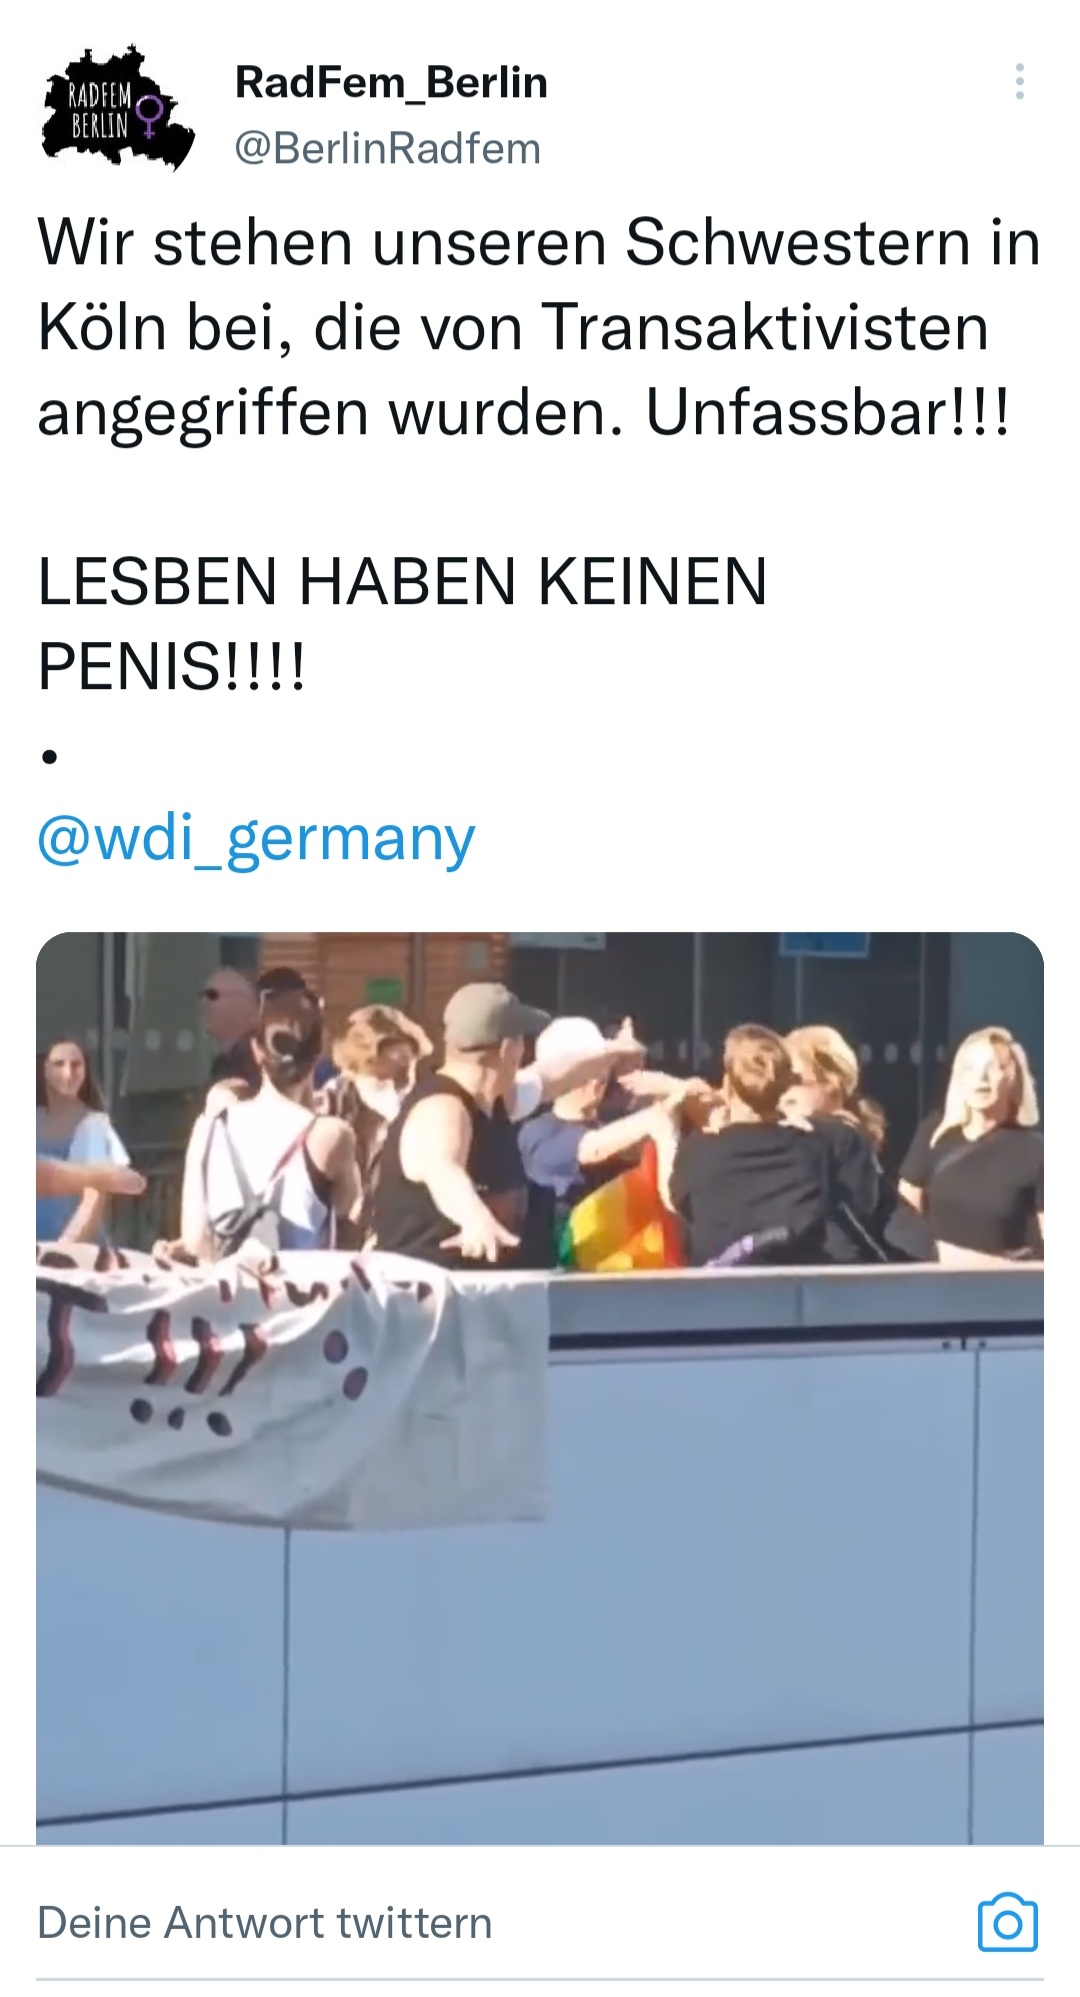Click the text 'LESBEN HABEN KEINEN'

click(x=402, y=582)
